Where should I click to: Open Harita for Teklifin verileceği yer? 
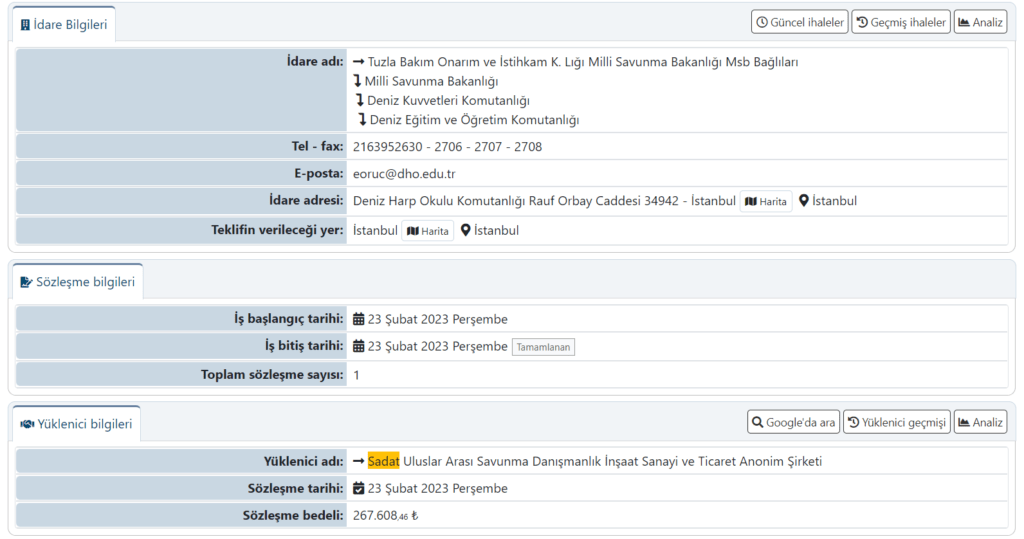pyautogui.click(x=427, y=231)
